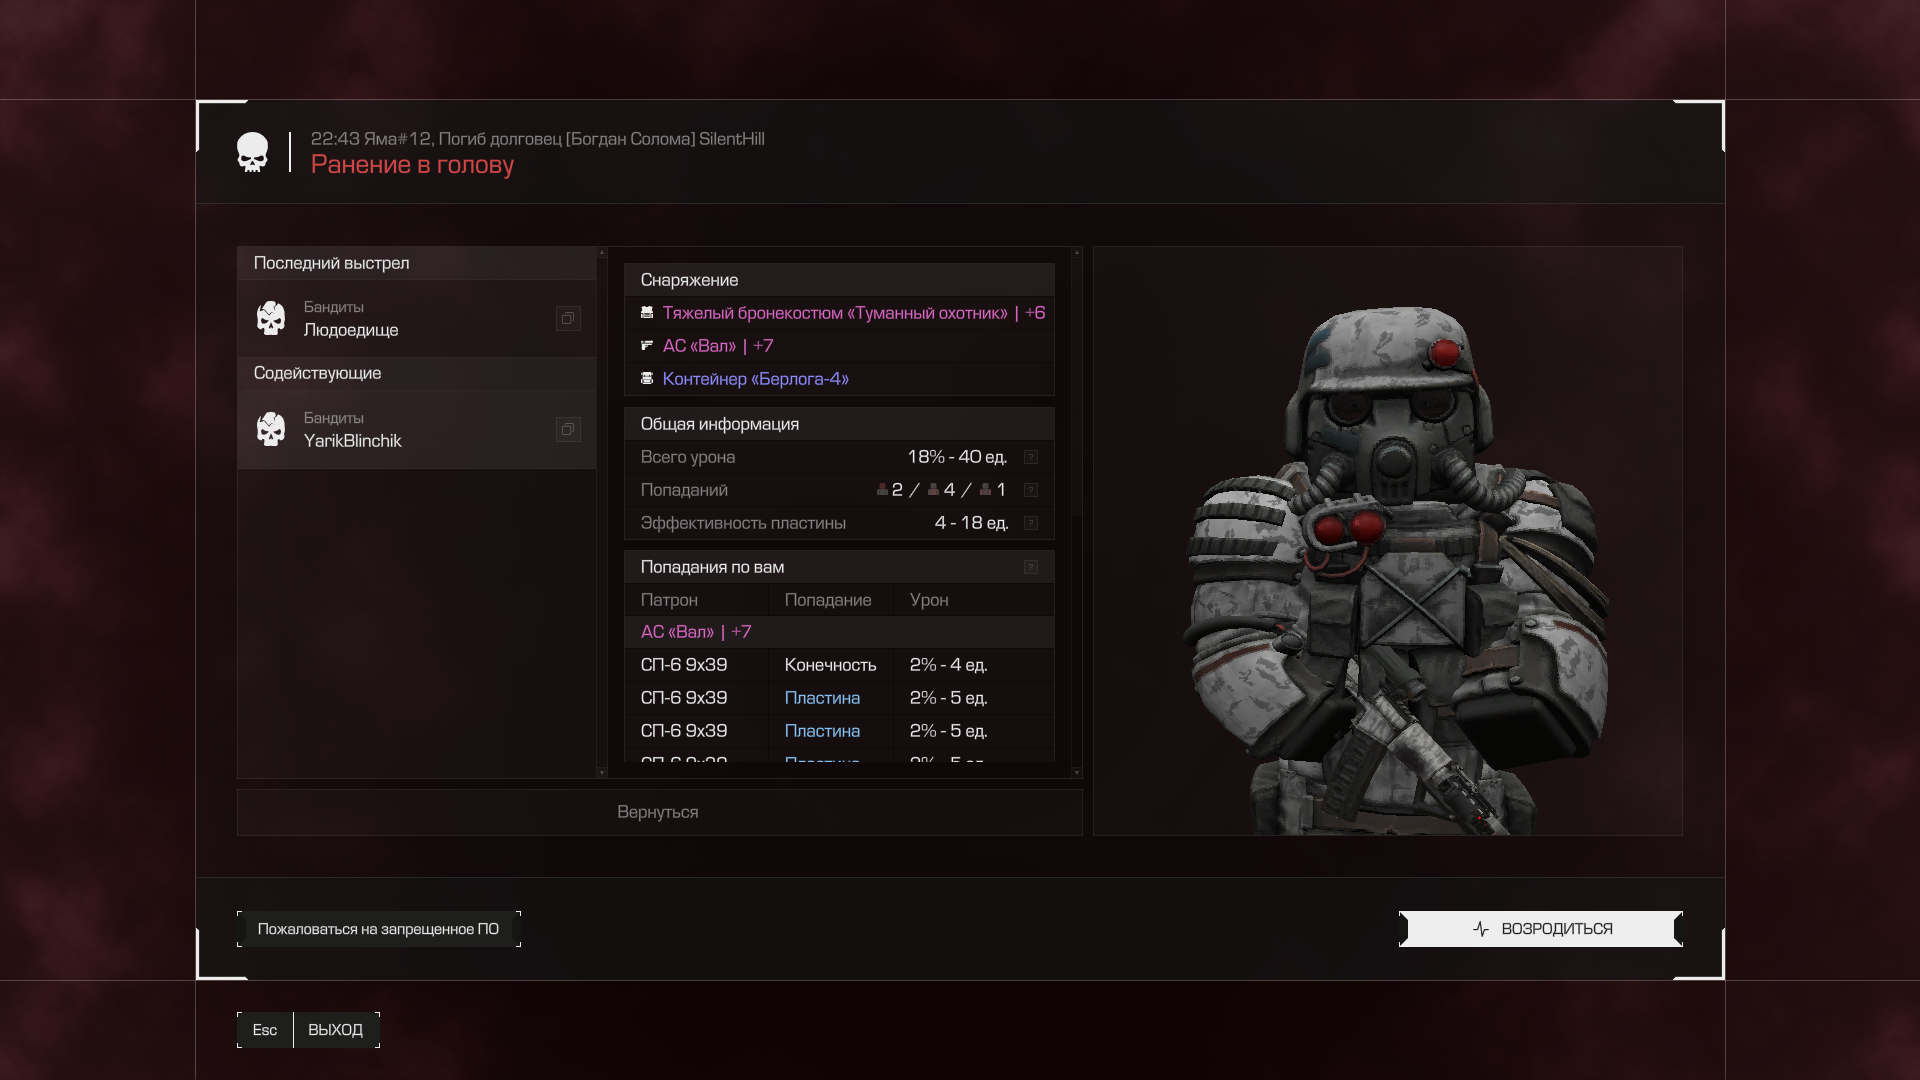Click the armored character model preview
Image resolution: width=1920 pixels, height=1080 pixels.
[x=1397, y=570]
